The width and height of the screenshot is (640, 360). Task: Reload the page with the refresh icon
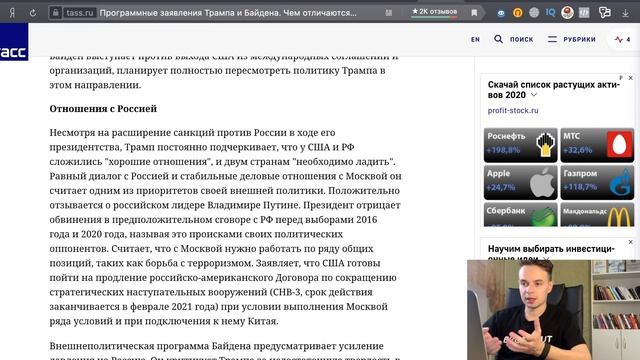coord(33,13)
